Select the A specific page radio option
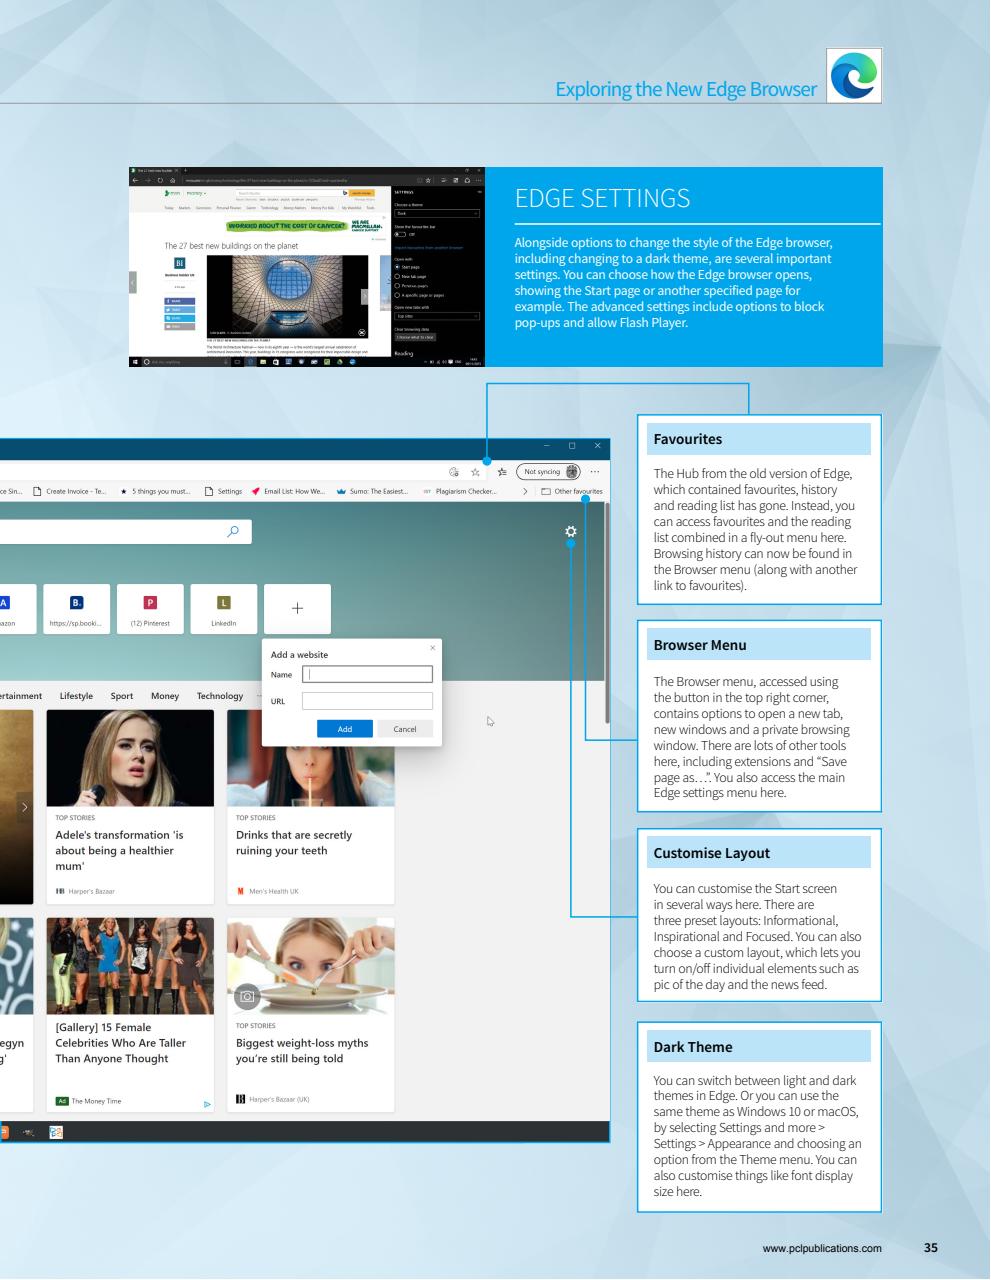This screenshot has height=1280, width=991. [398, 295]
